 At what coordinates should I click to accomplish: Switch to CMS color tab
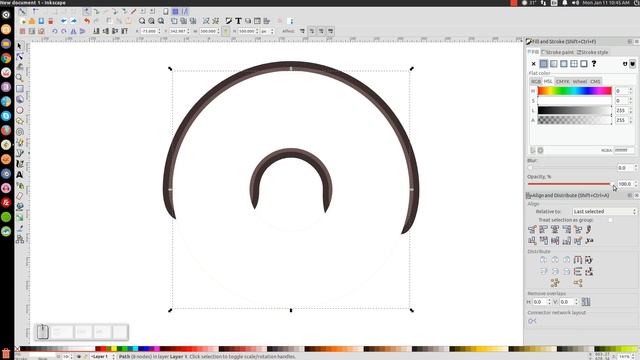pos(595,82)
